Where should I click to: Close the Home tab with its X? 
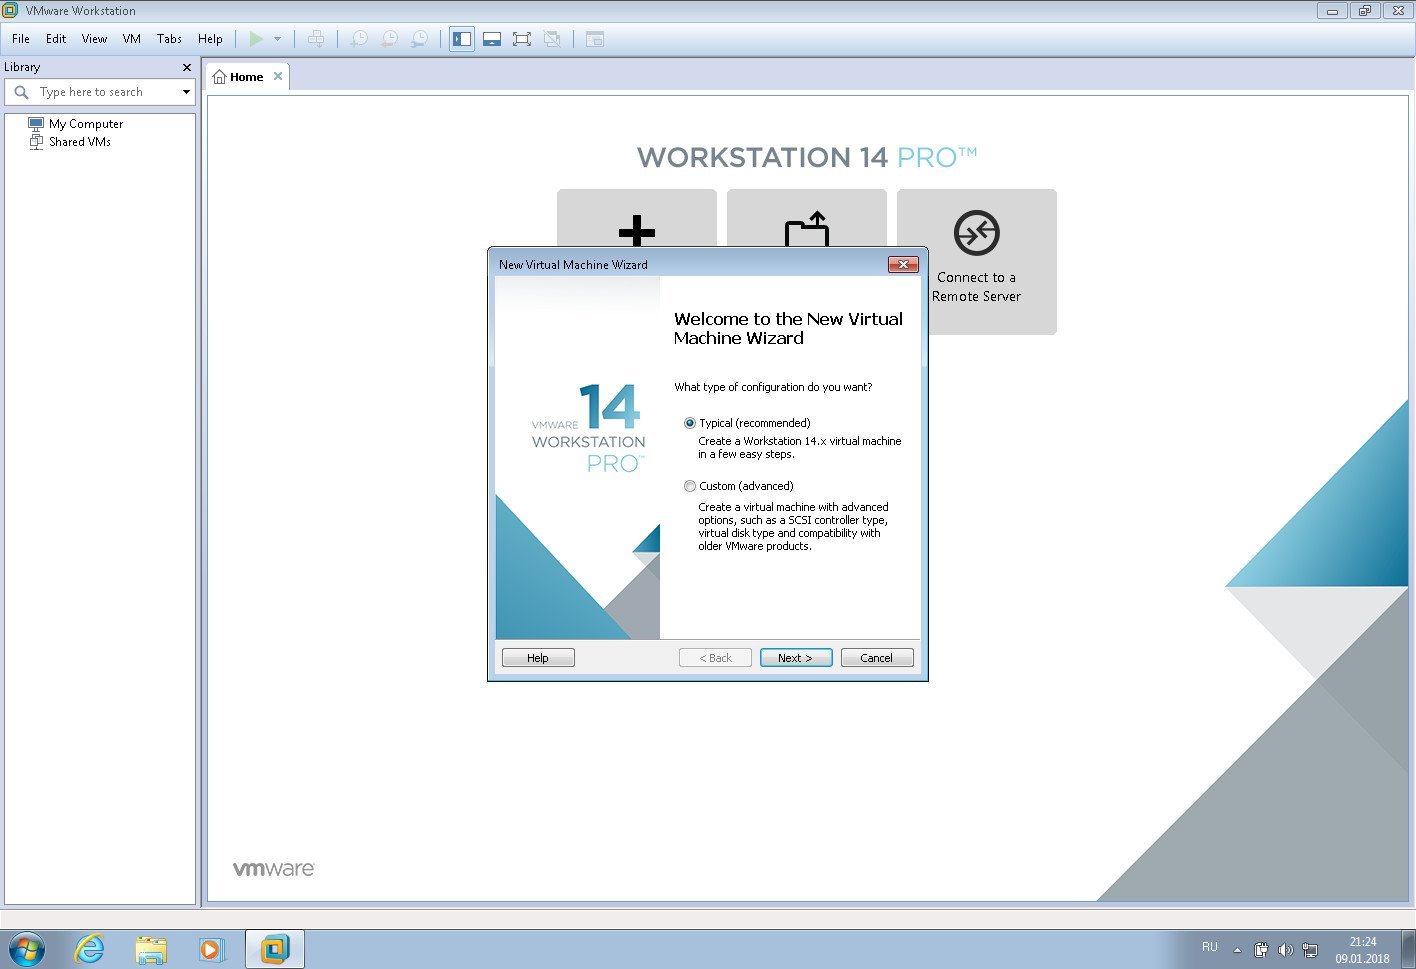coord(278,76)
